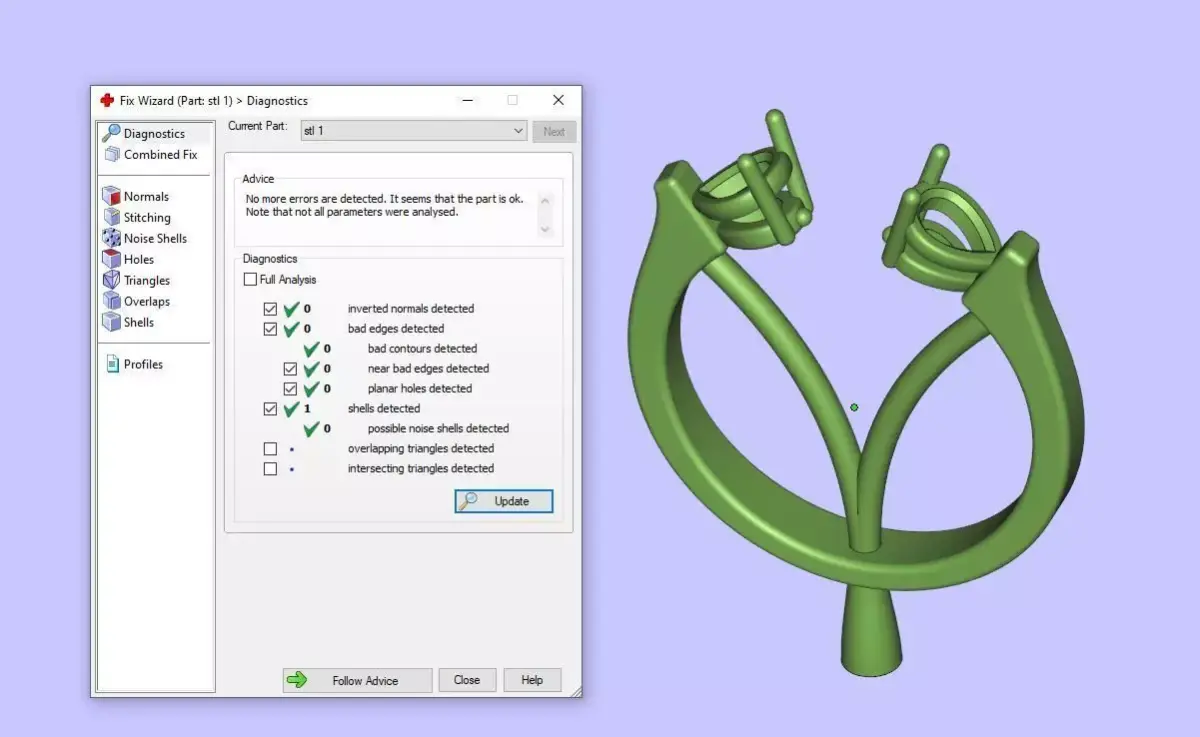Enable the Full Analysis checkbox
Screen dimensions: 1200x737
[250, 279]
